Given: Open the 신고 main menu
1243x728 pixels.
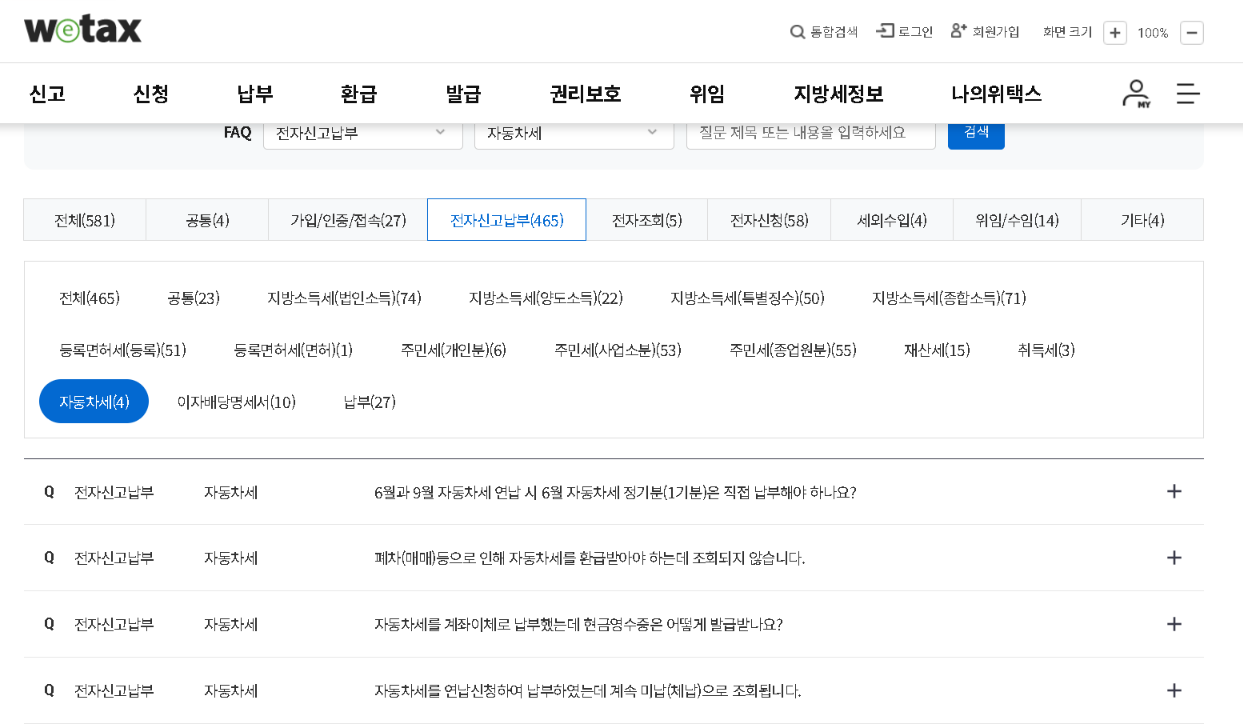Looking at the screenshot, I should pyautogui.click(x=47, y=94).
